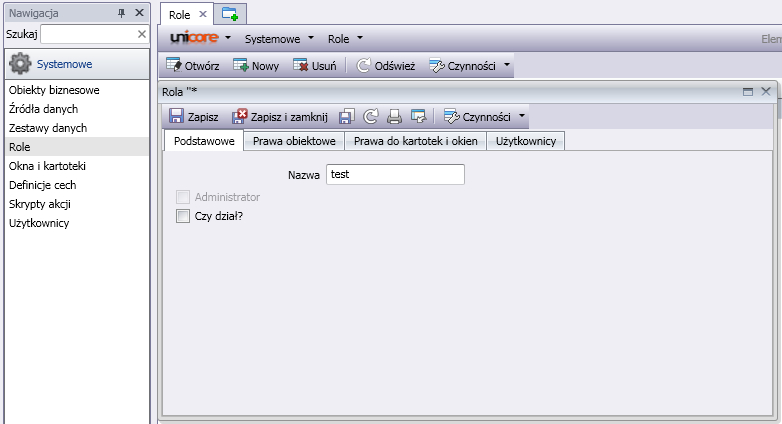The height and width of the screenshot is (424, 782).
Task: Open the Użytkownicy tab in Rola window
Action: pos(527,141)
